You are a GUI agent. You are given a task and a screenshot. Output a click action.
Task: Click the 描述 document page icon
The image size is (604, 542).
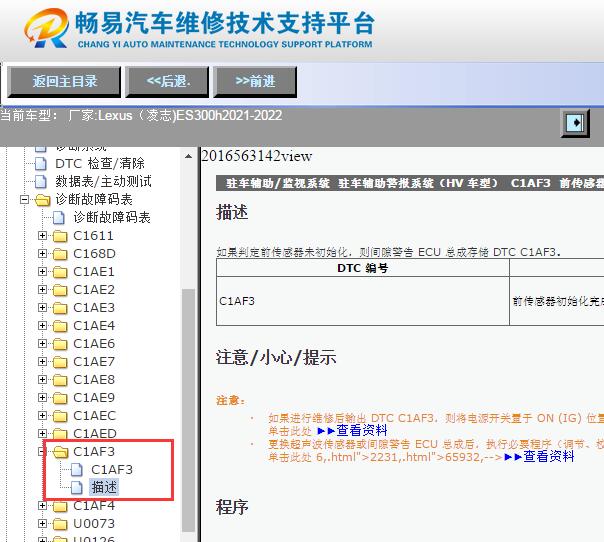77,488
